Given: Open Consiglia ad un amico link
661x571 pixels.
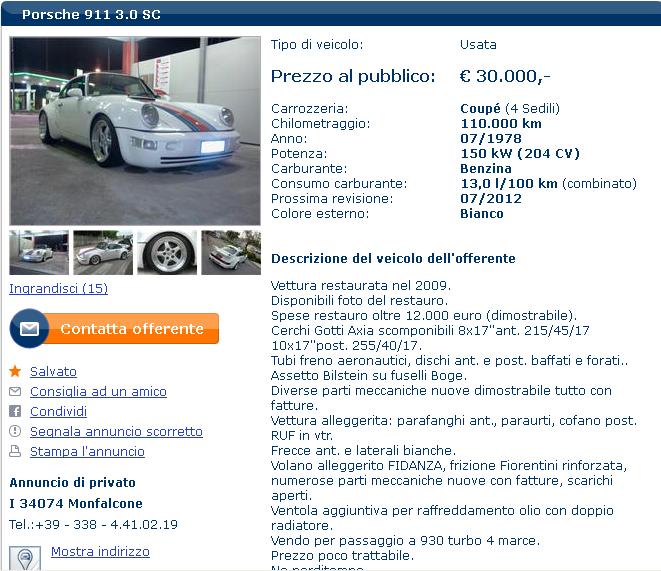Looking at the screenshot, I should (98, 391).
